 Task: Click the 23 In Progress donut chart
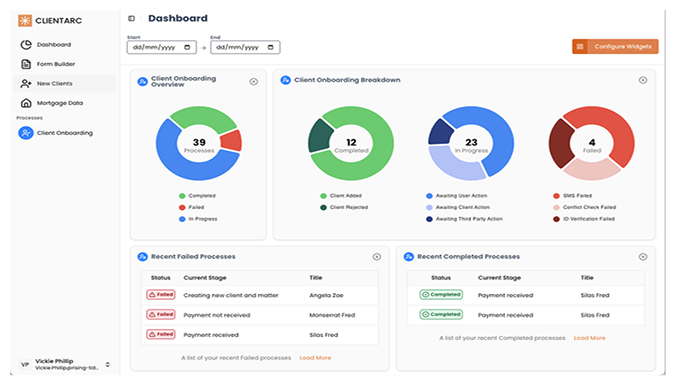tap(471, 144)
